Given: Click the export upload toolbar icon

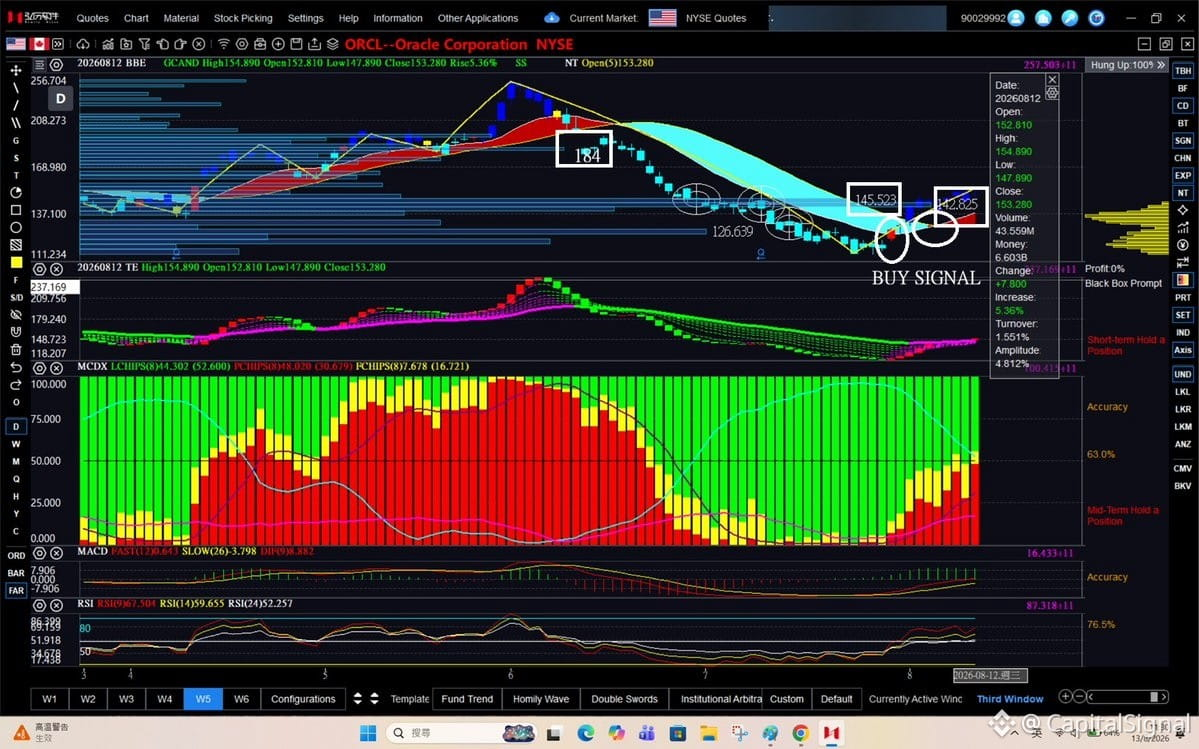Looking at the screenshot, I should click(x=314, y=44).
